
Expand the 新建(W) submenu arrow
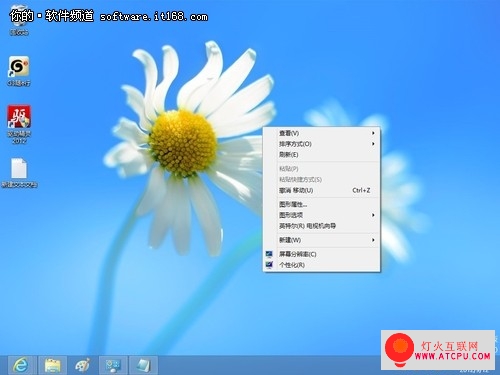point(373,240)
